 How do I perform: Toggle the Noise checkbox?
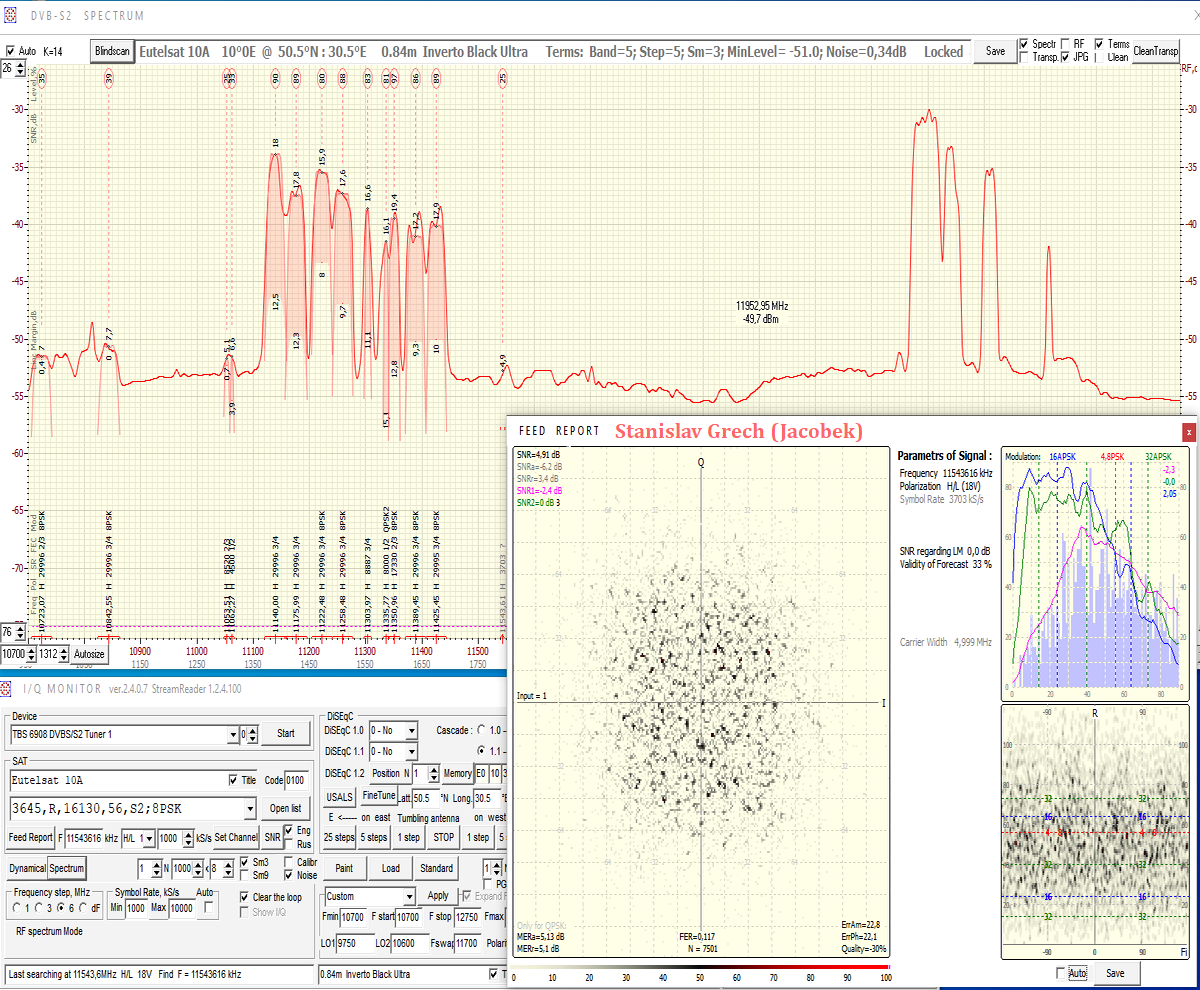(x=288, y=875)
